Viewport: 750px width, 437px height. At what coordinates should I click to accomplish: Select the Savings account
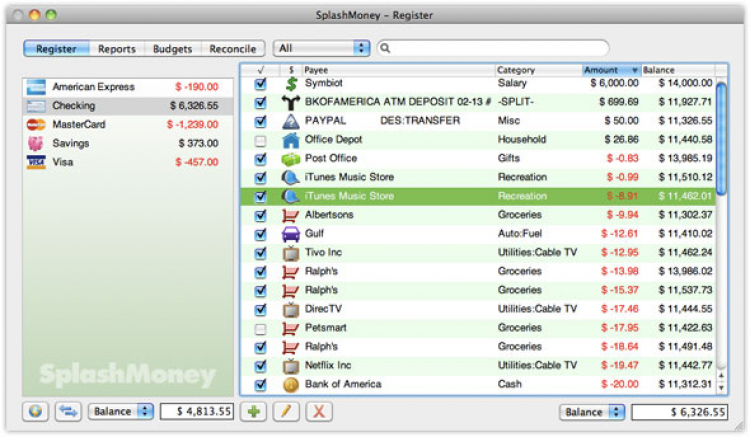[128, 143]
